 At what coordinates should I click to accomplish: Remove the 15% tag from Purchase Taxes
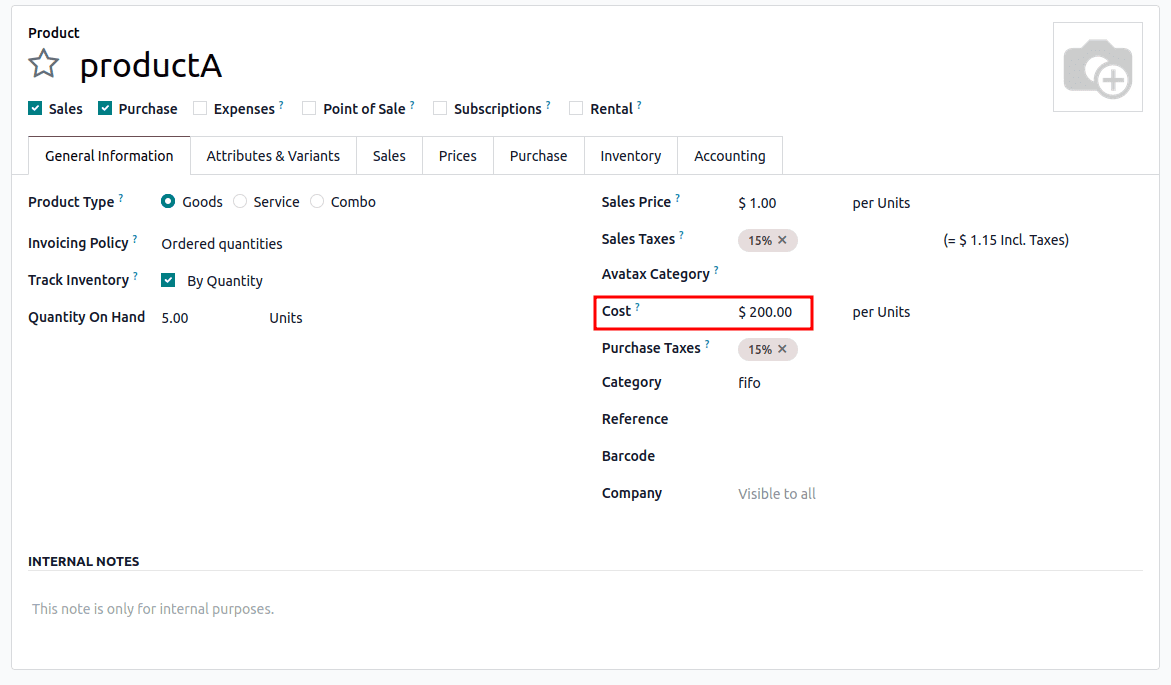point(782,350)
